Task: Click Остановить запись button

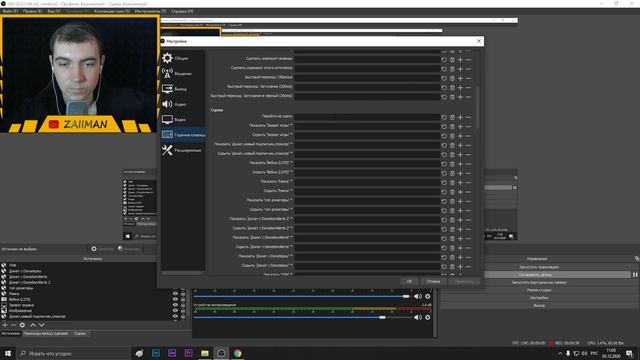Action: click(x=535, y=275)
